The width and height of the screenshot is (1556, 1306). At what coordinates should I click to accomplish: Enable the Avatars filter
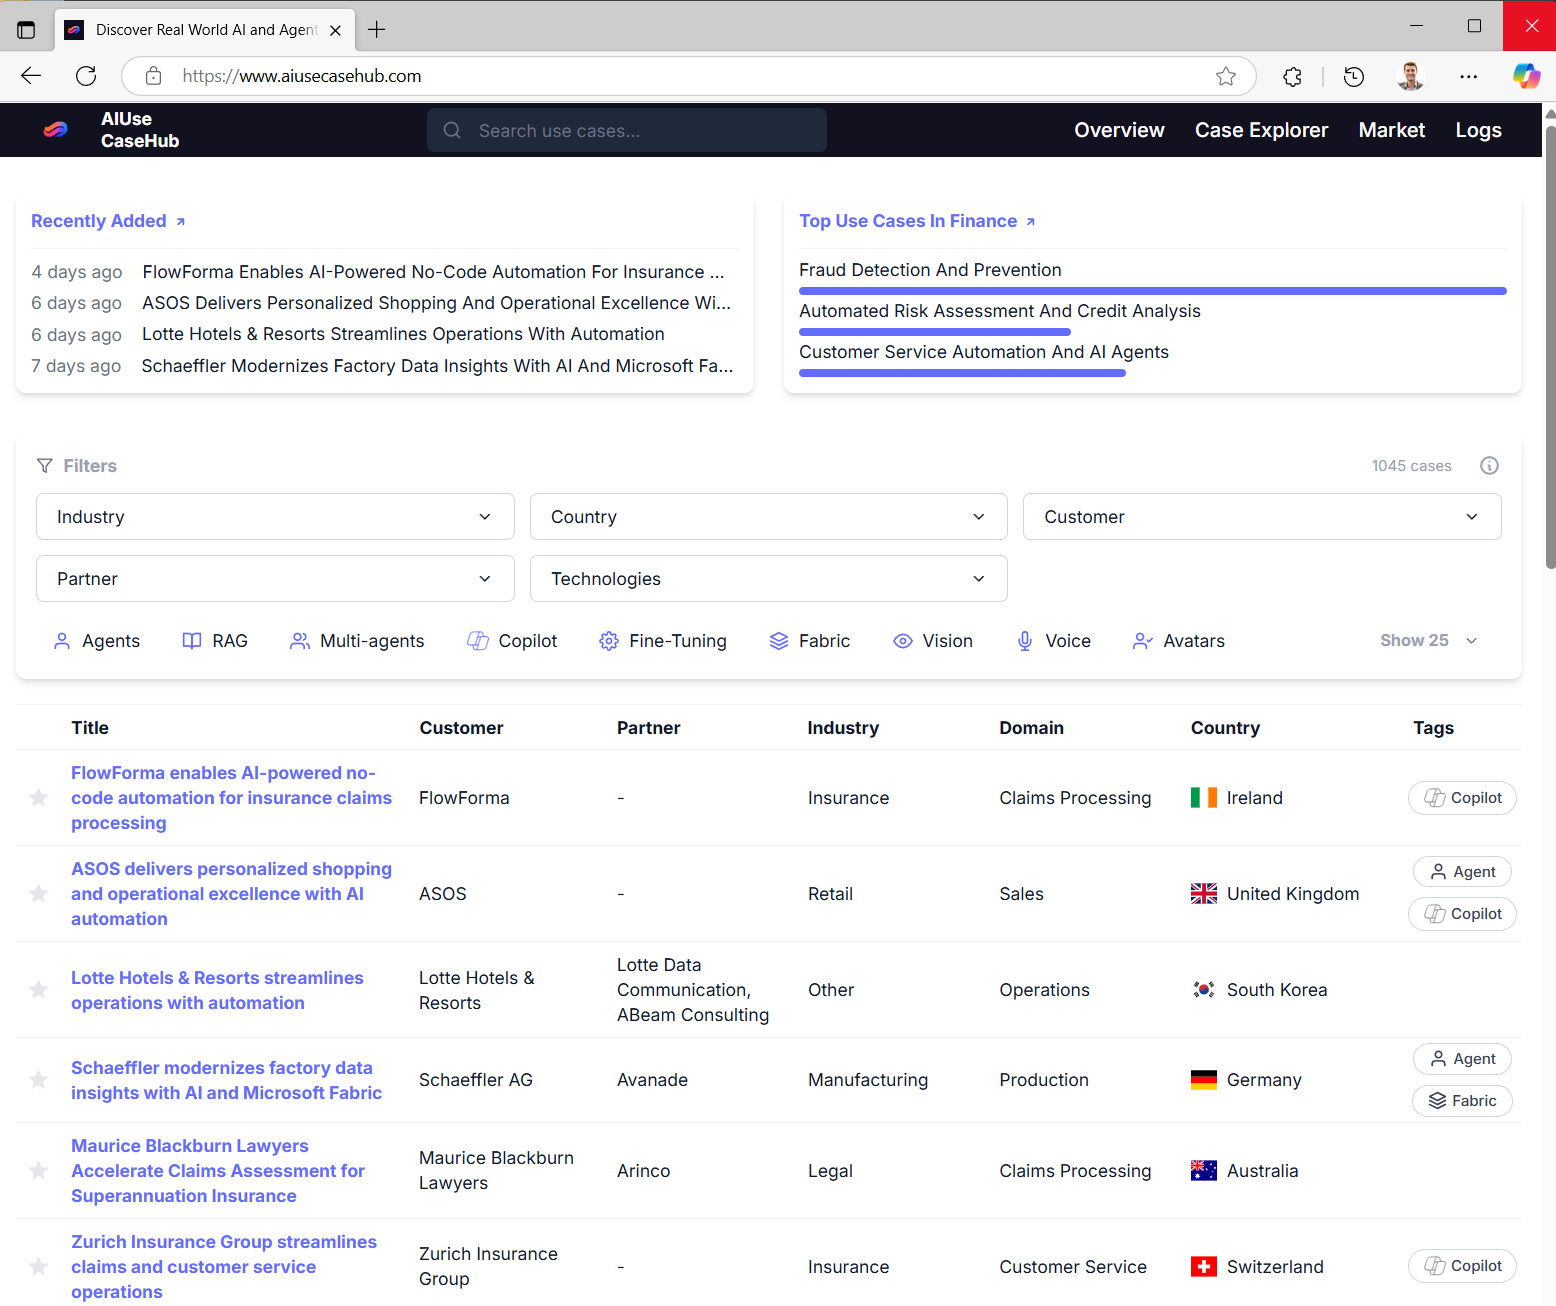pyautogui.click(x=1178, y=641)
